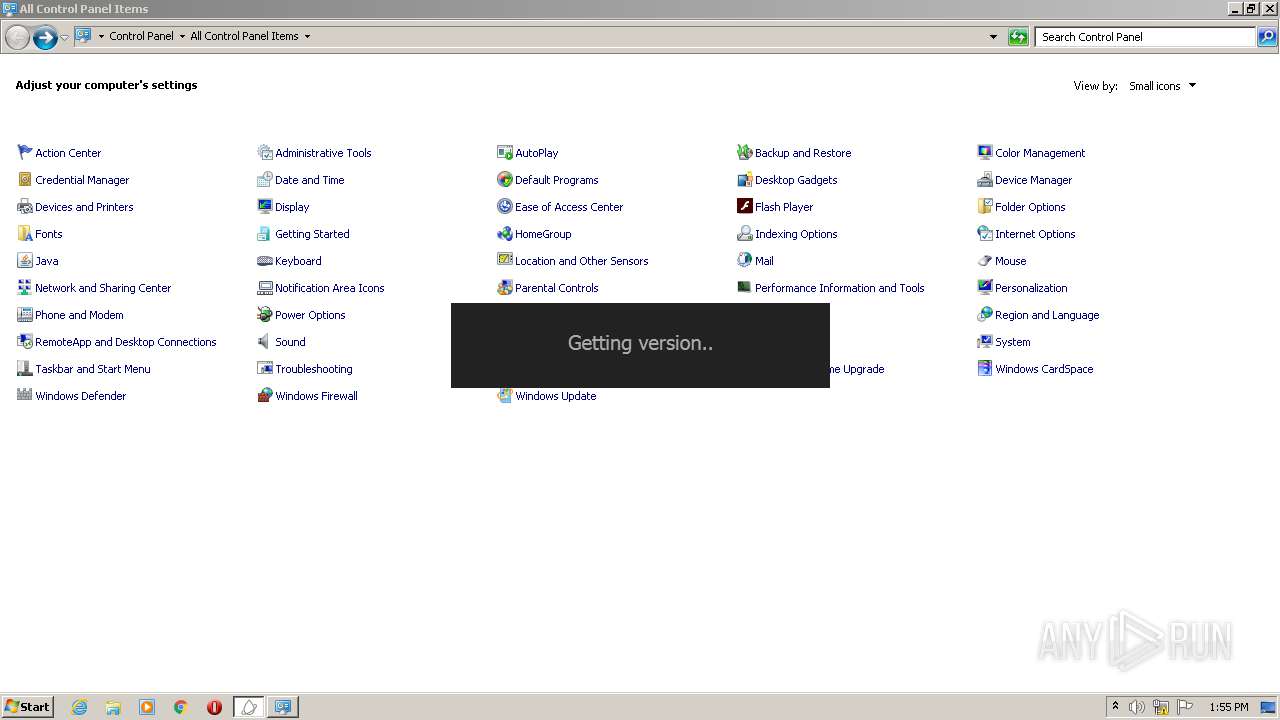Open Date and Time icon
1280x720 pixels.
[265, 180]
